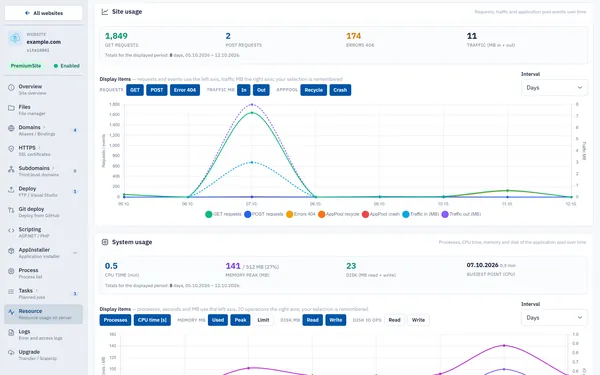Viewport: 600px width, 375px height.
Task: Click the HTTPS shield icon
Action: (x=11, y=149)
